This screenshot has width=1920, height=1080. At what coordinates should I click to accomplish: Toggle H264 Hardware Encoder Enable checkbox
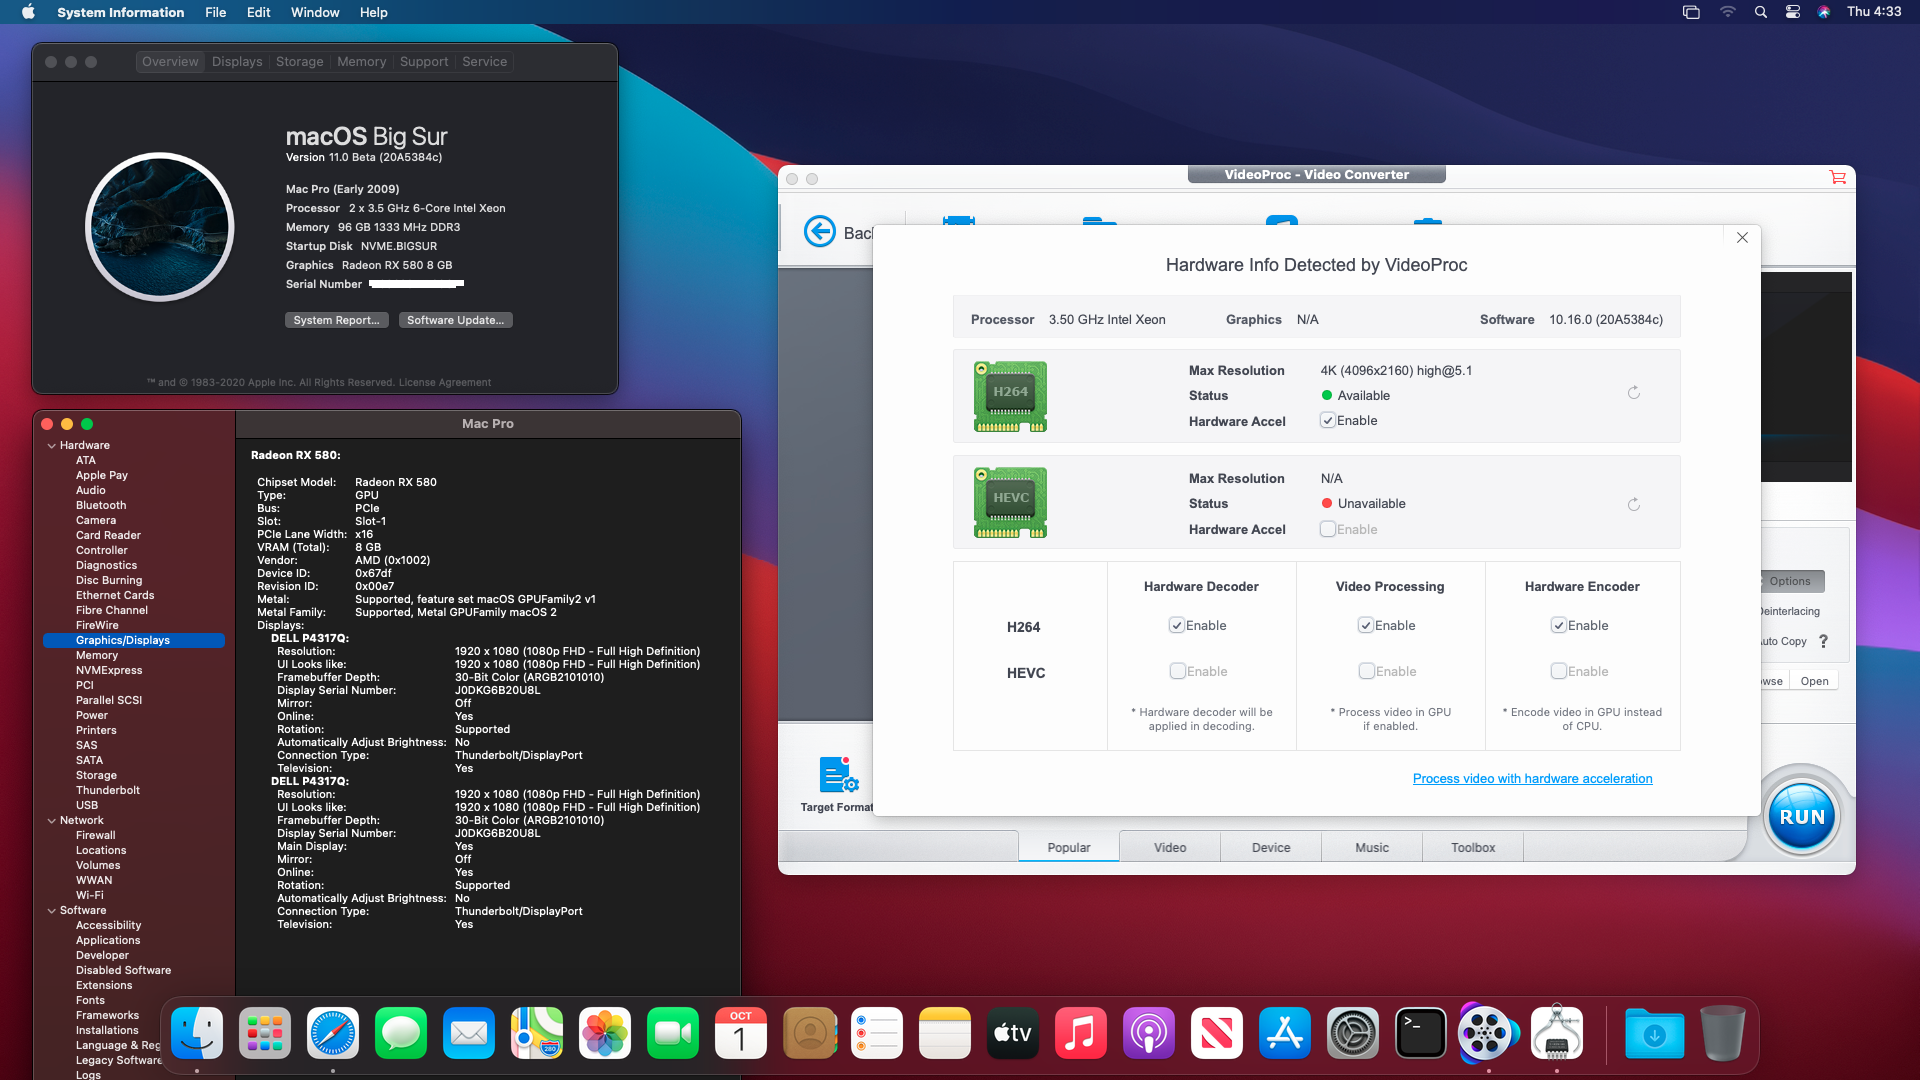(x=1559, y=625)
